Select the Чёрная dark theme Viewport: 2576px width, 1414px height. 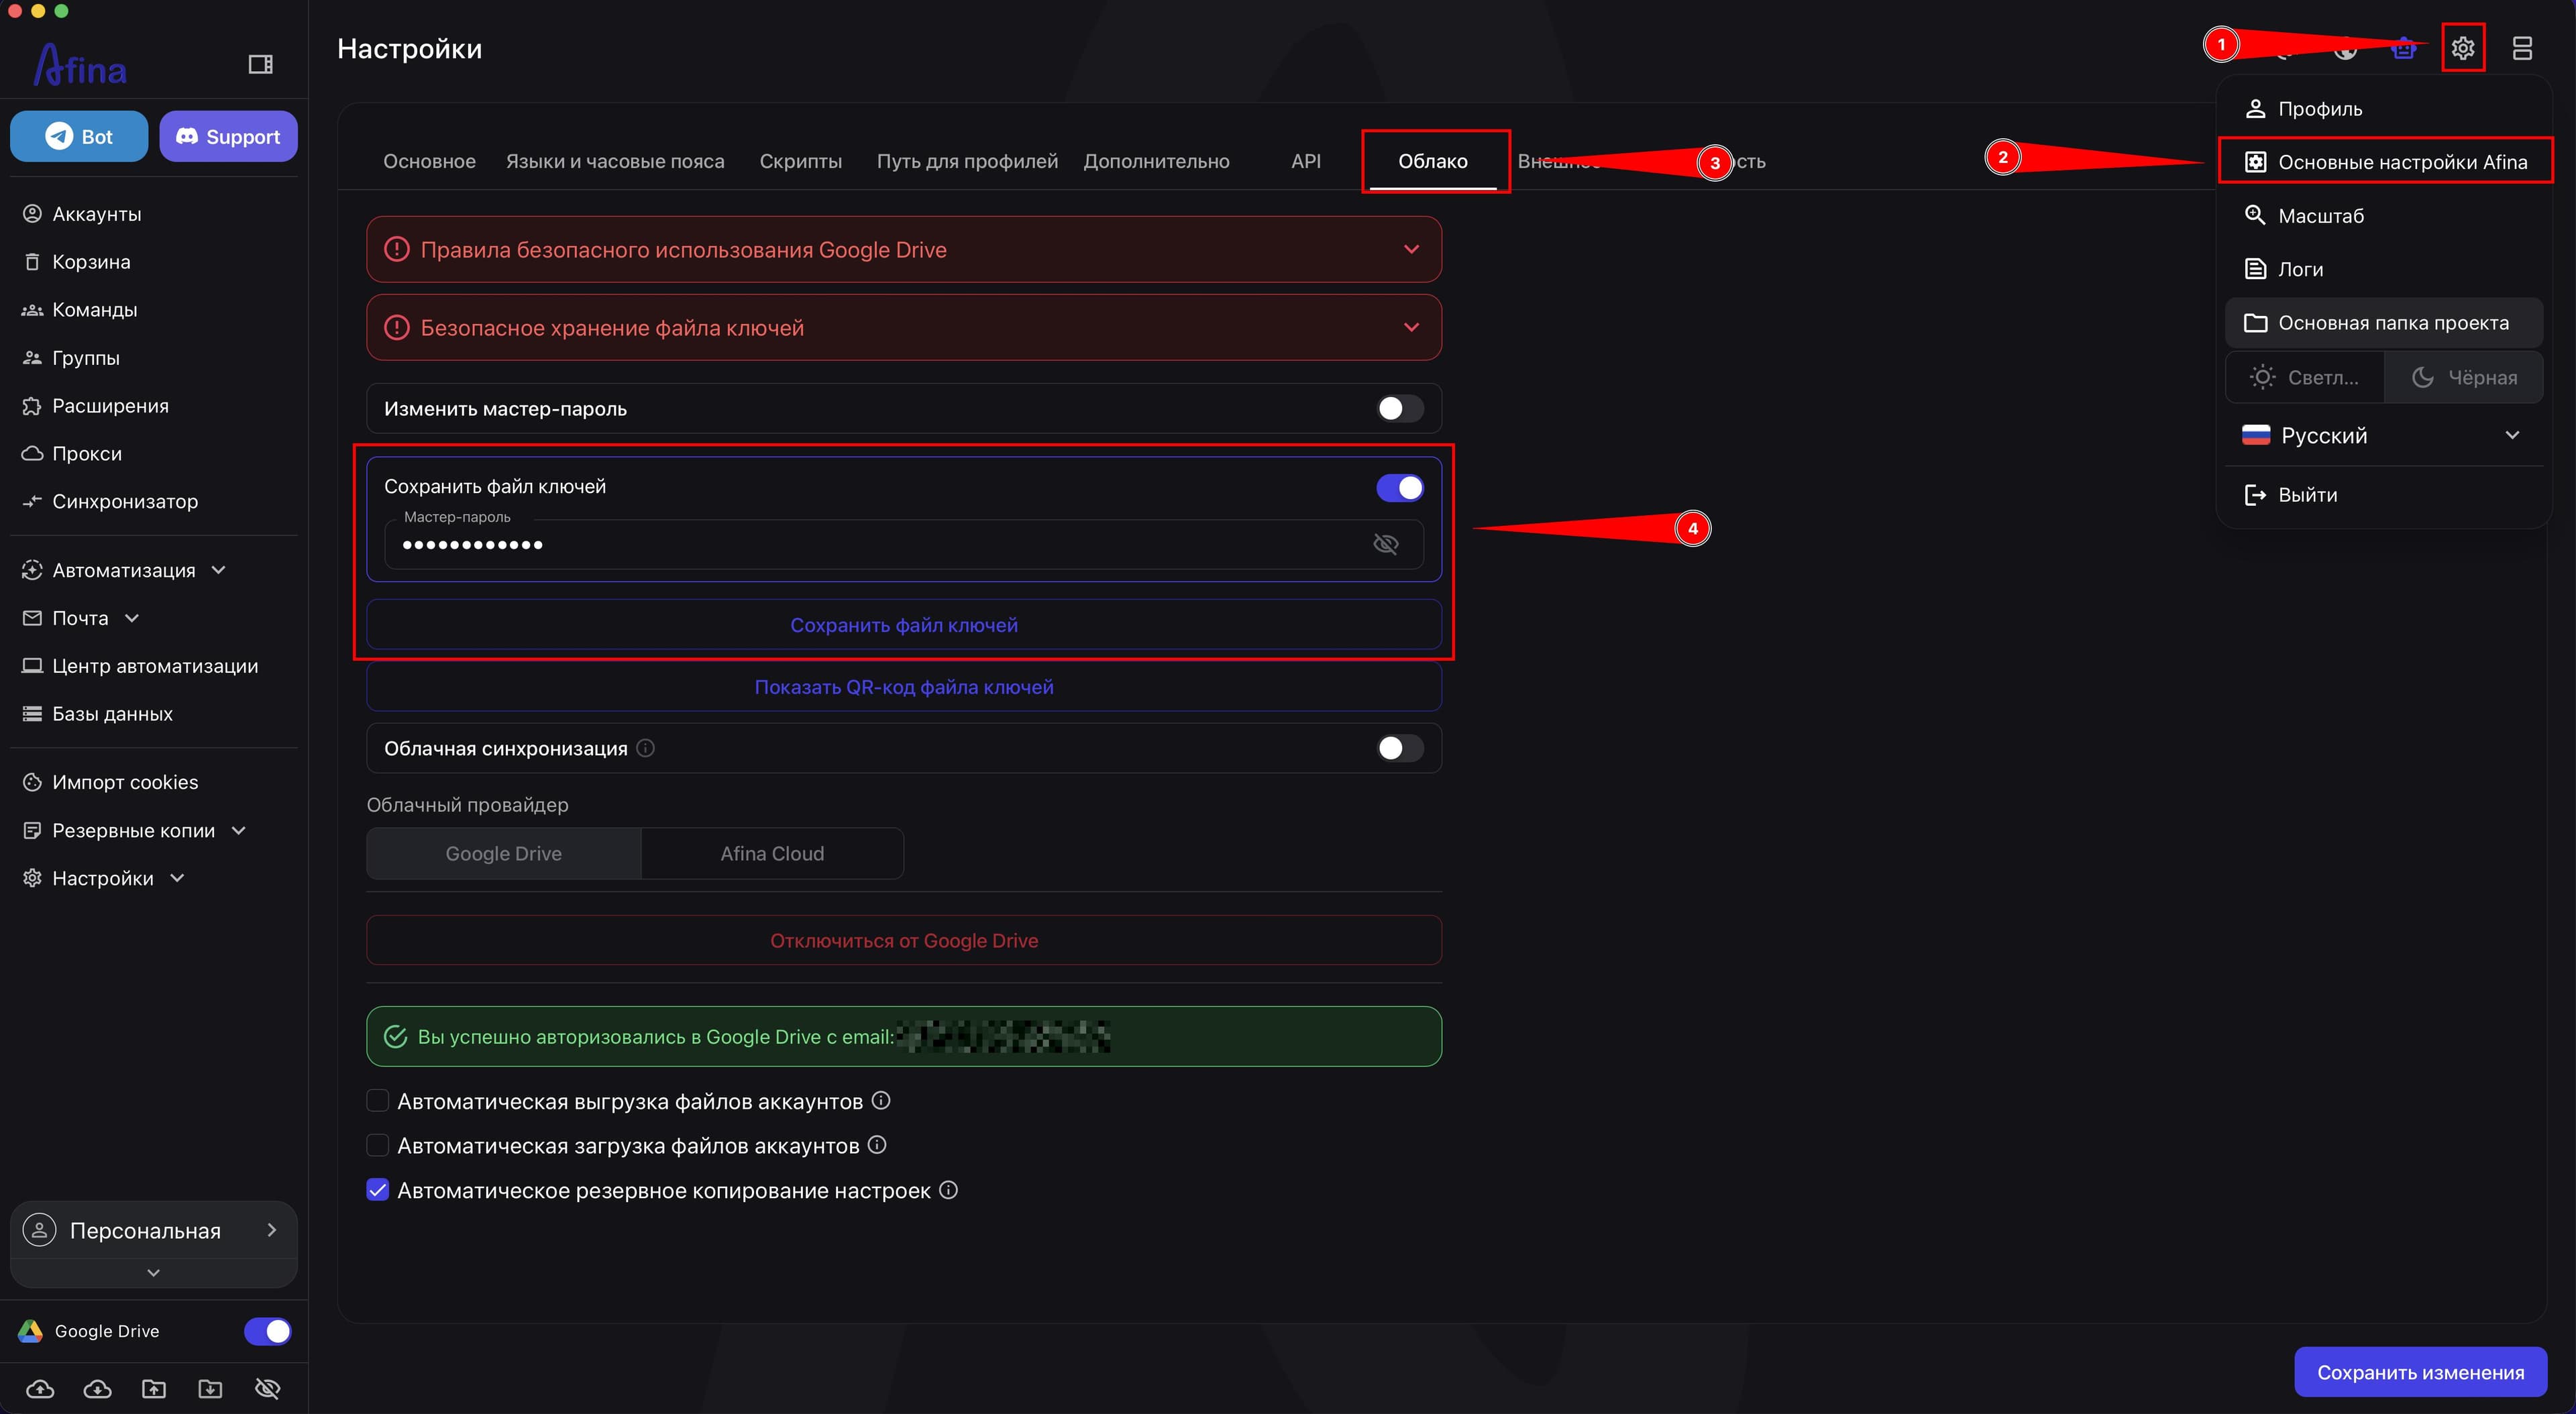(2464, 377)
